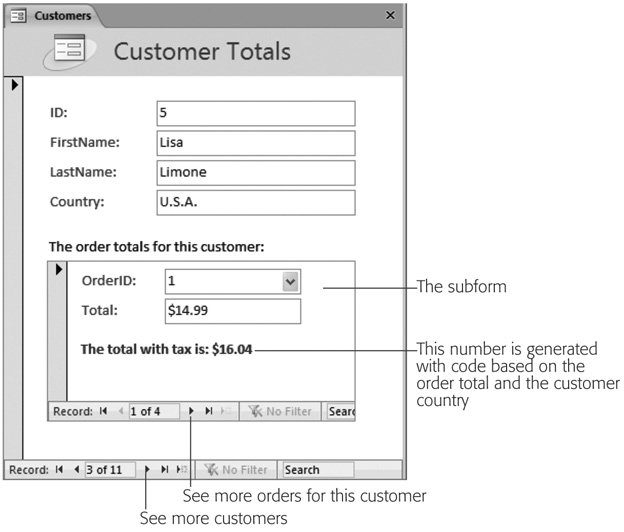The image size is (624, 532).
Task: Click the Country field containing U.S.A.
Action: 256,203
